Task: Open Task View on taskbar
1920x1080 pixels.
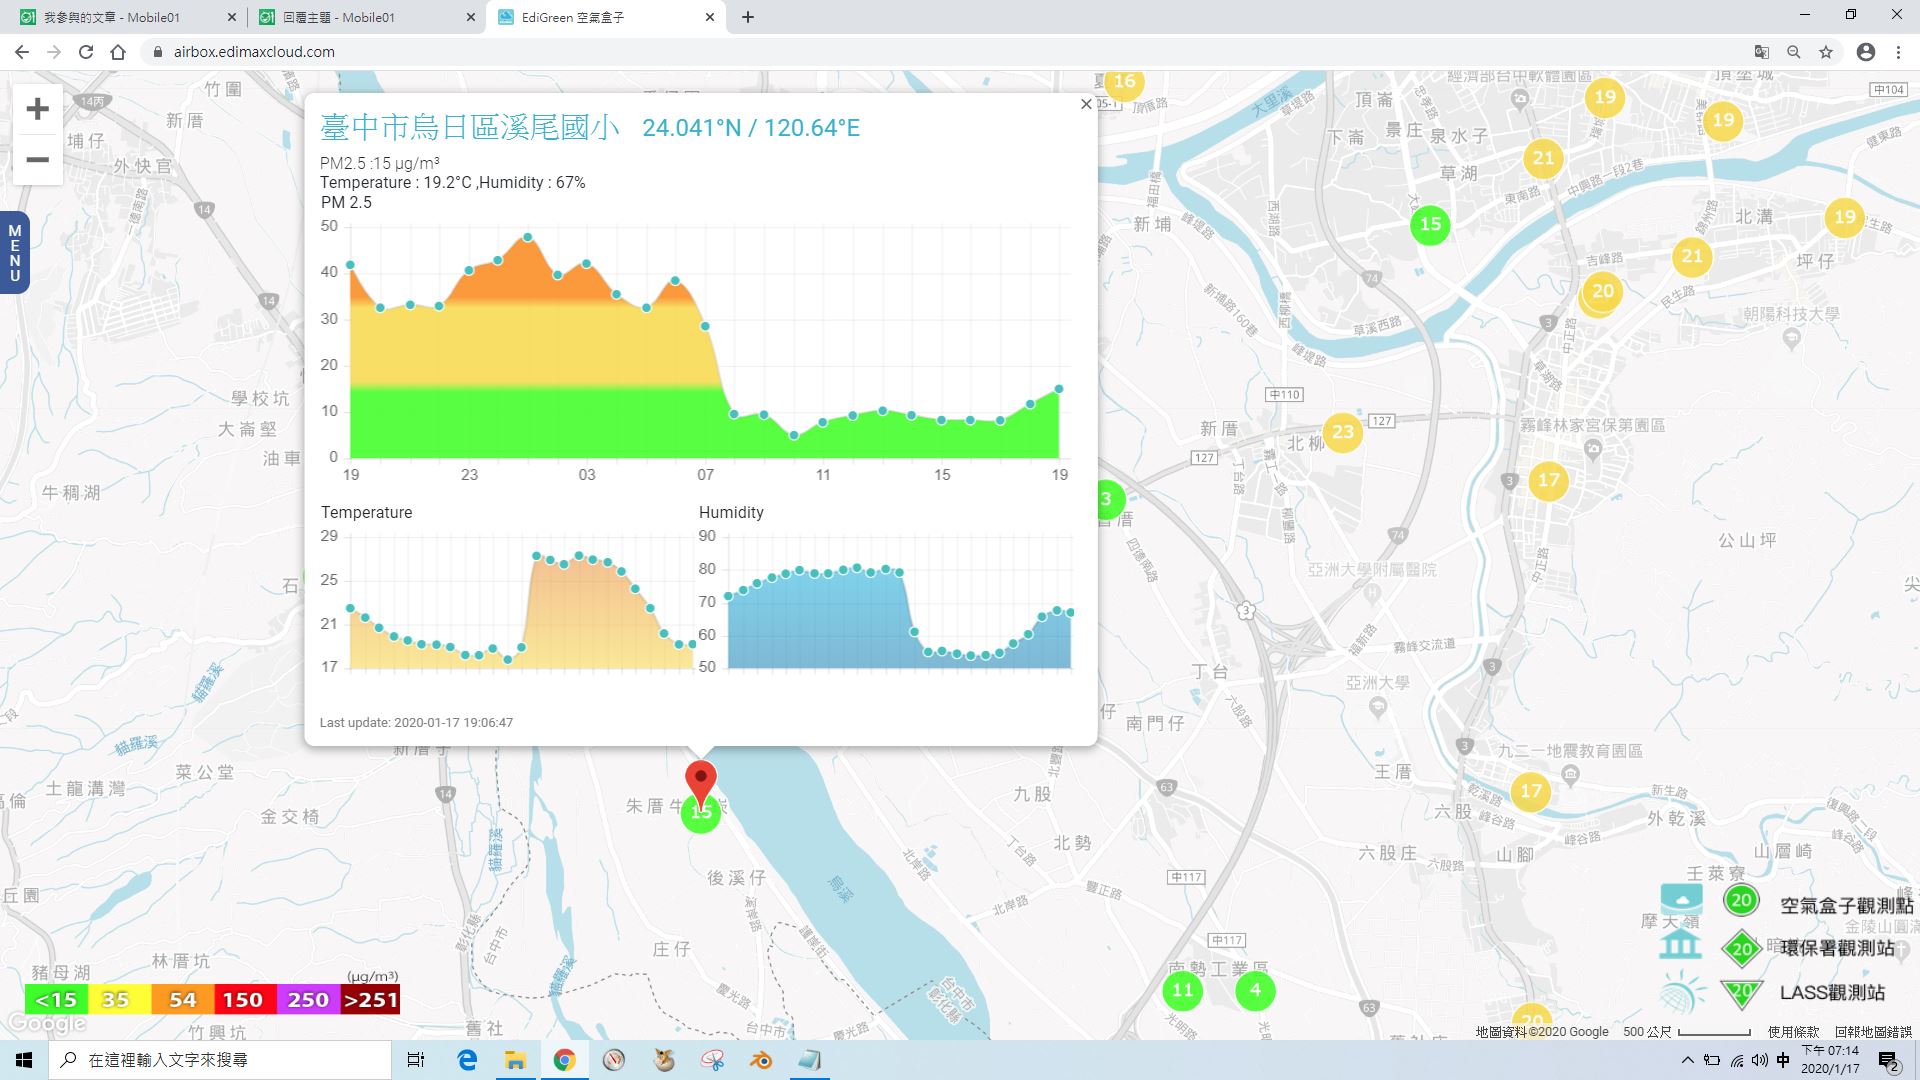Action: [416, 1060]
